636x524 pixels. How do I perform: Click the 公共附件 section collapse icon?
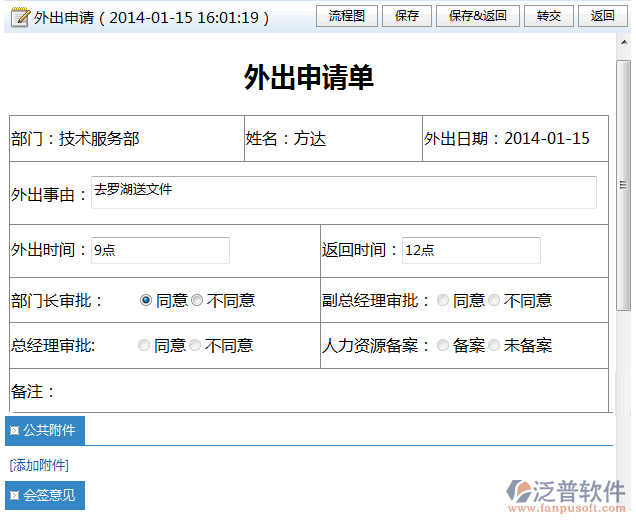(x=14, y=431)
